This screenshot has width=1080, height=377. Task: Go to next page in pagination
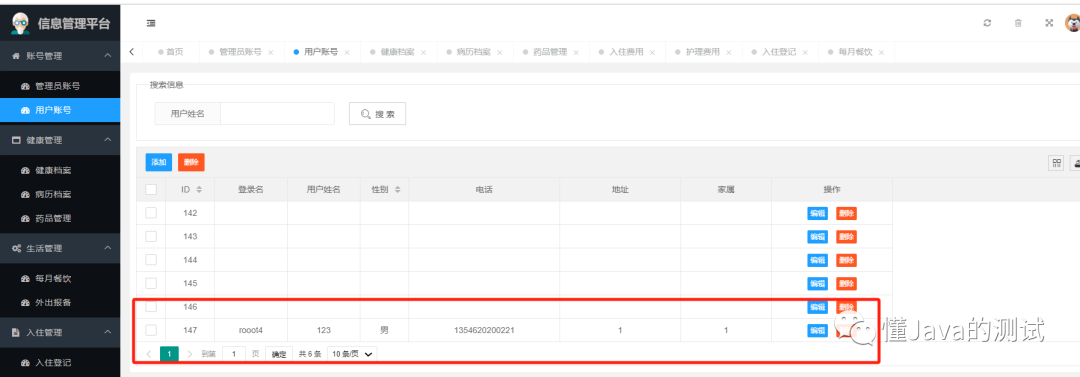tap(189, 354)
